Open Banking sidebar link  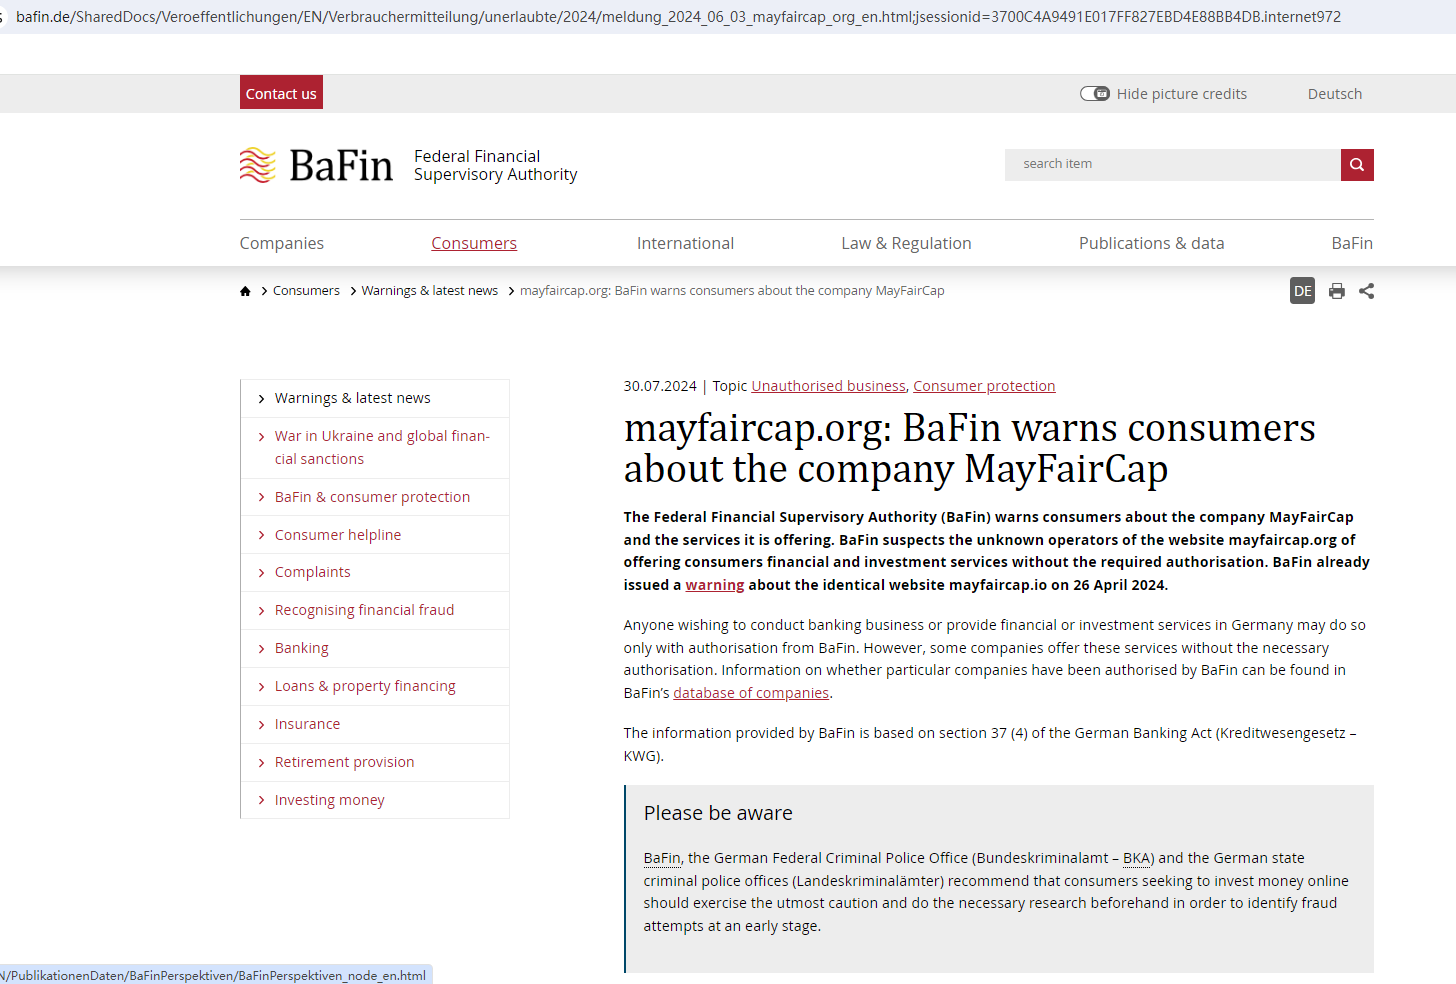click(301, 648)
